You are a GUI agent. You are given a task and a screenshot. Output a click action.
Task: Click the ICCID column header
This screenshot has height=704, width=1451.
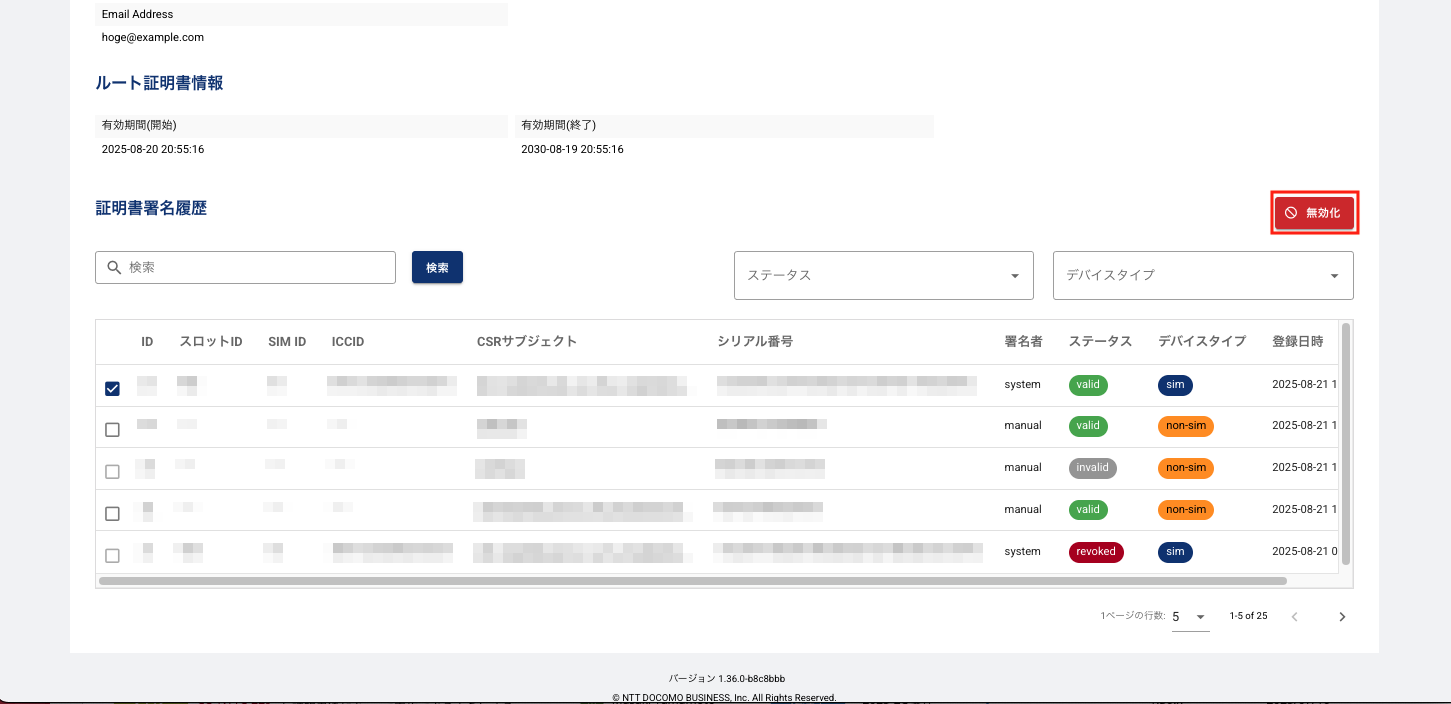point(348,342)
